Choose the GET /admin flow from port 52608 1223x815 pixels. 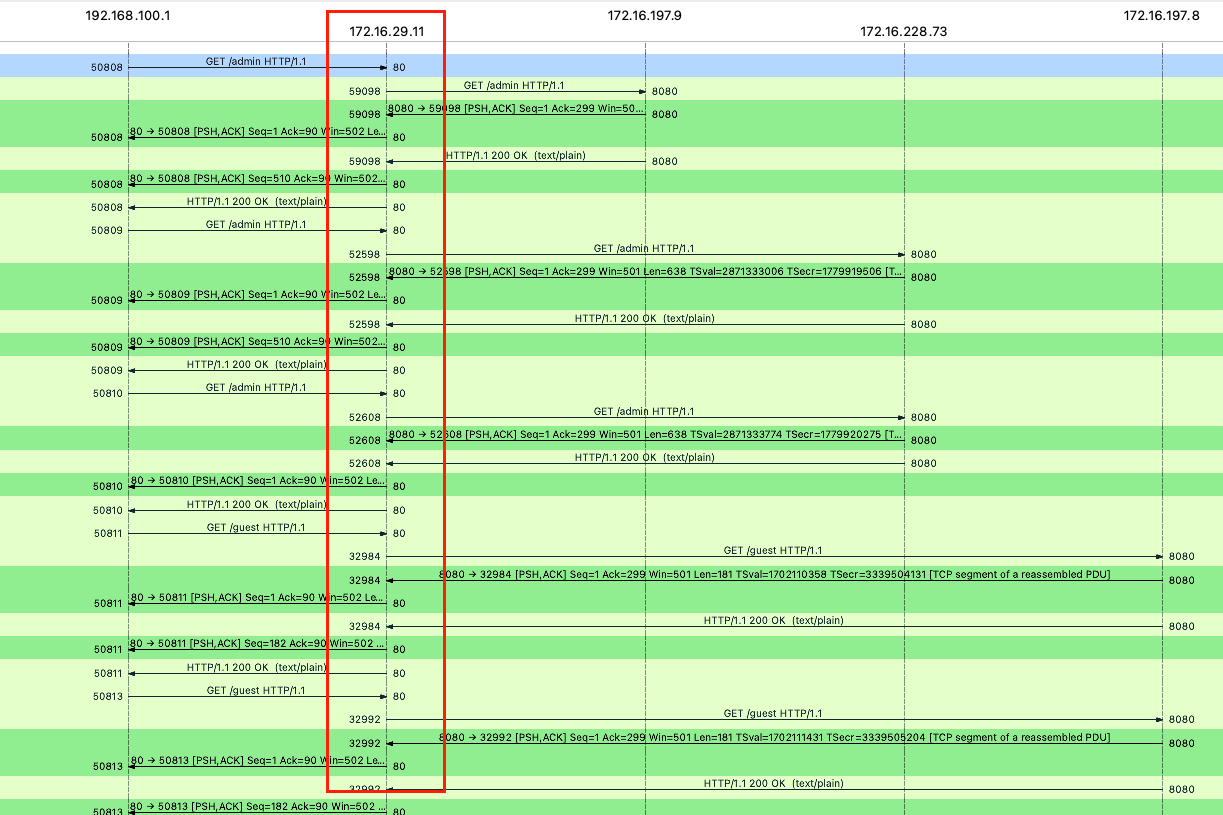pyautogui.click(x=644, y=412)
